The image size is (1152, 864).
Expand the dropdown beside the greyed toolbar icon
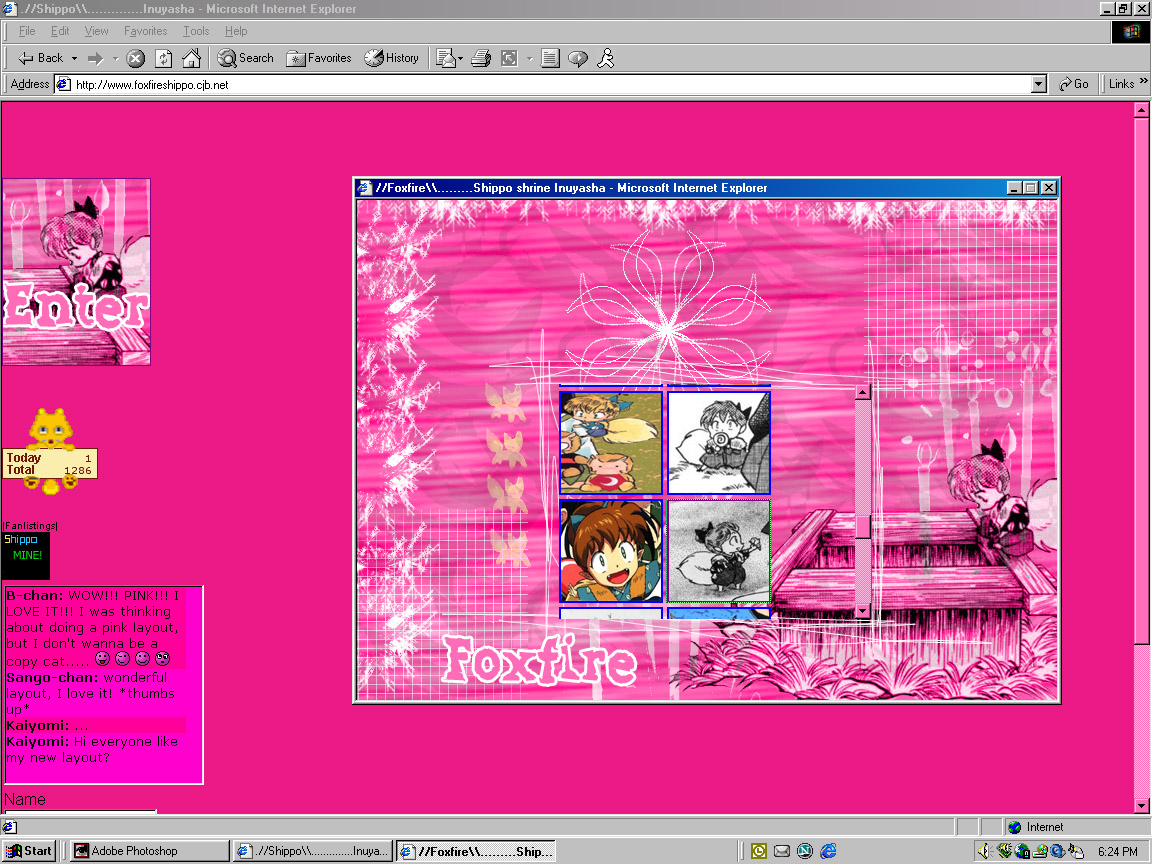pyautogui.click(x=529, y=58)
